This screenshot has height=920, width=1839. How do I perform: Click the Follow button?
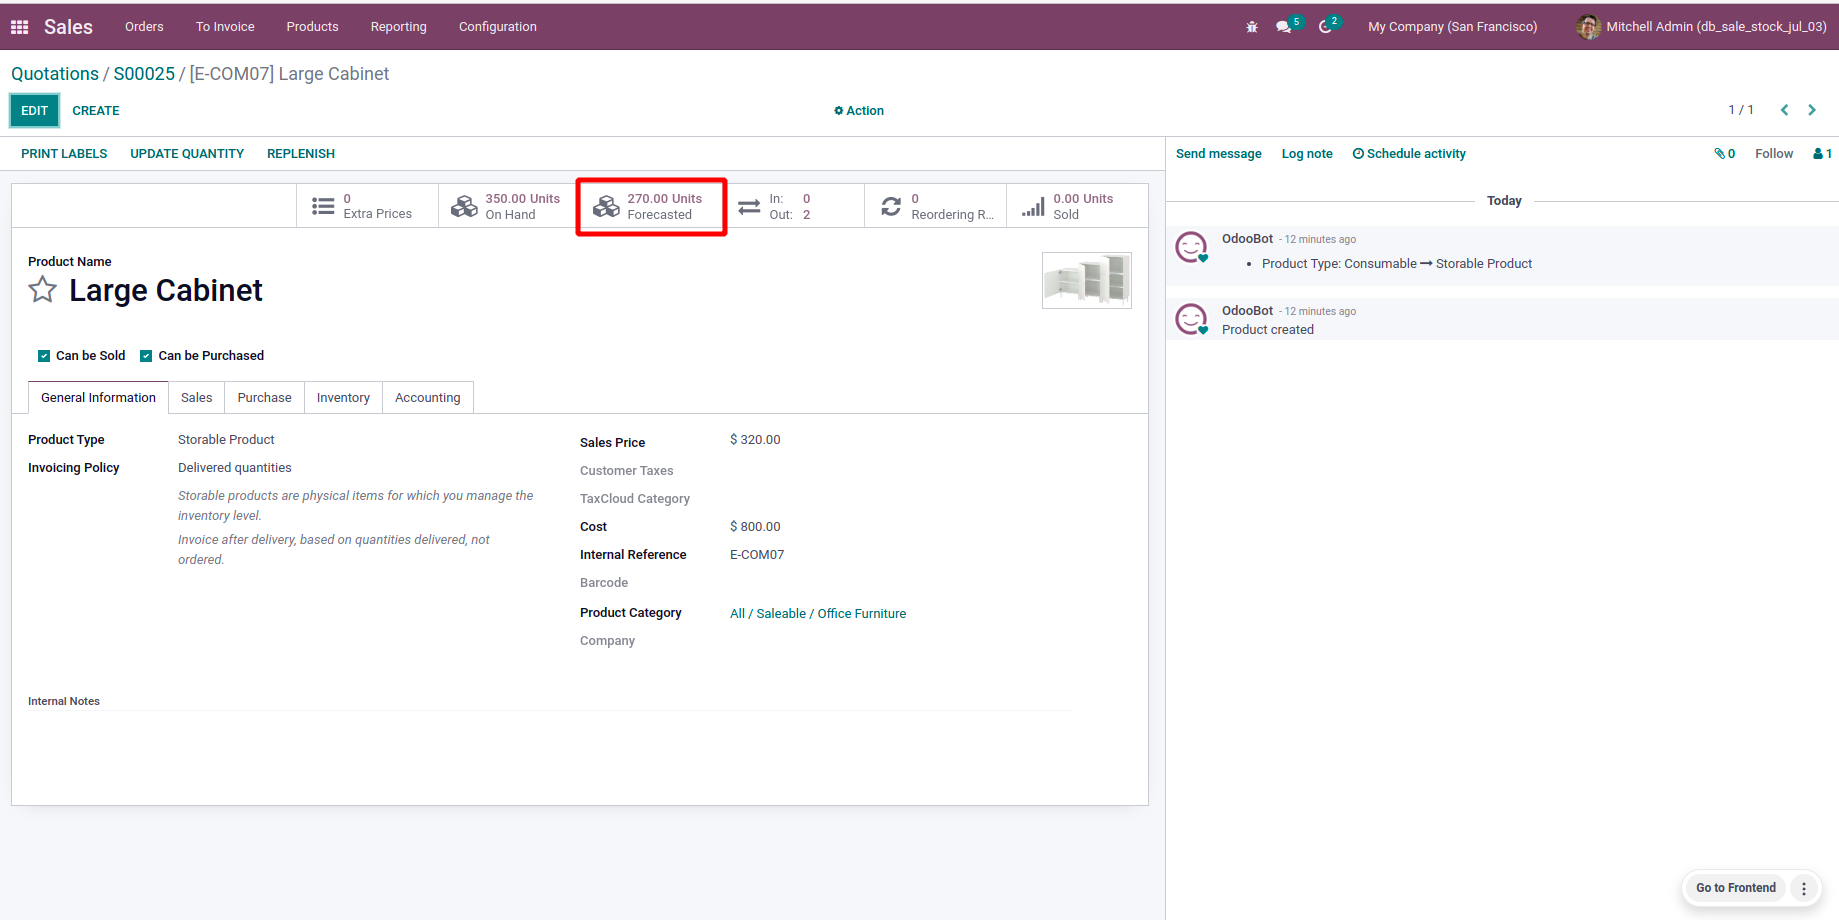(x=1774, y=154)
